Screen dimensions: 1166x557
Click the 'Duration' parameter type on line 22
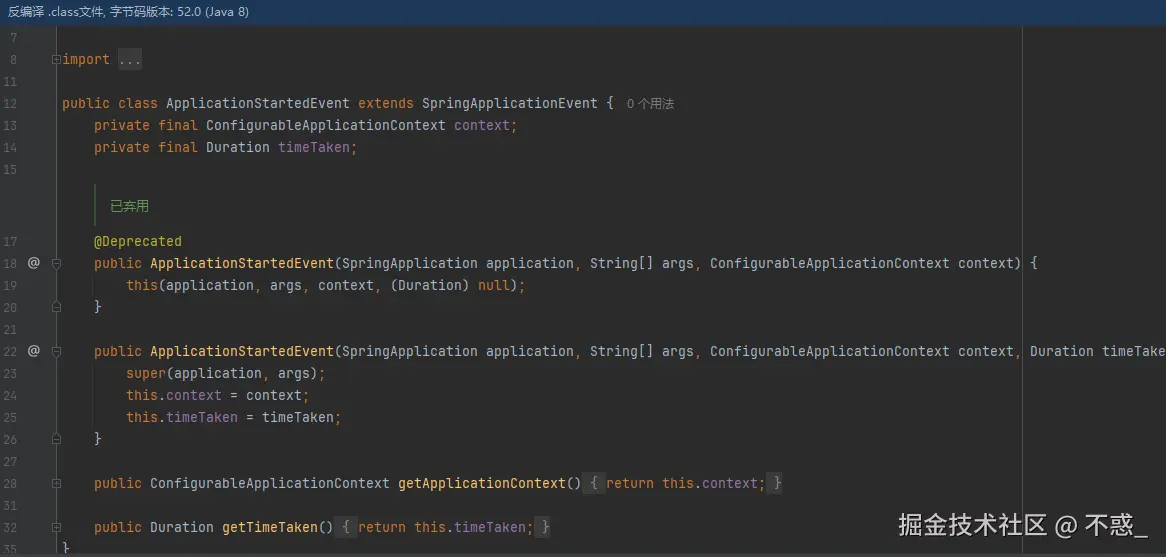coord(1062,351)
